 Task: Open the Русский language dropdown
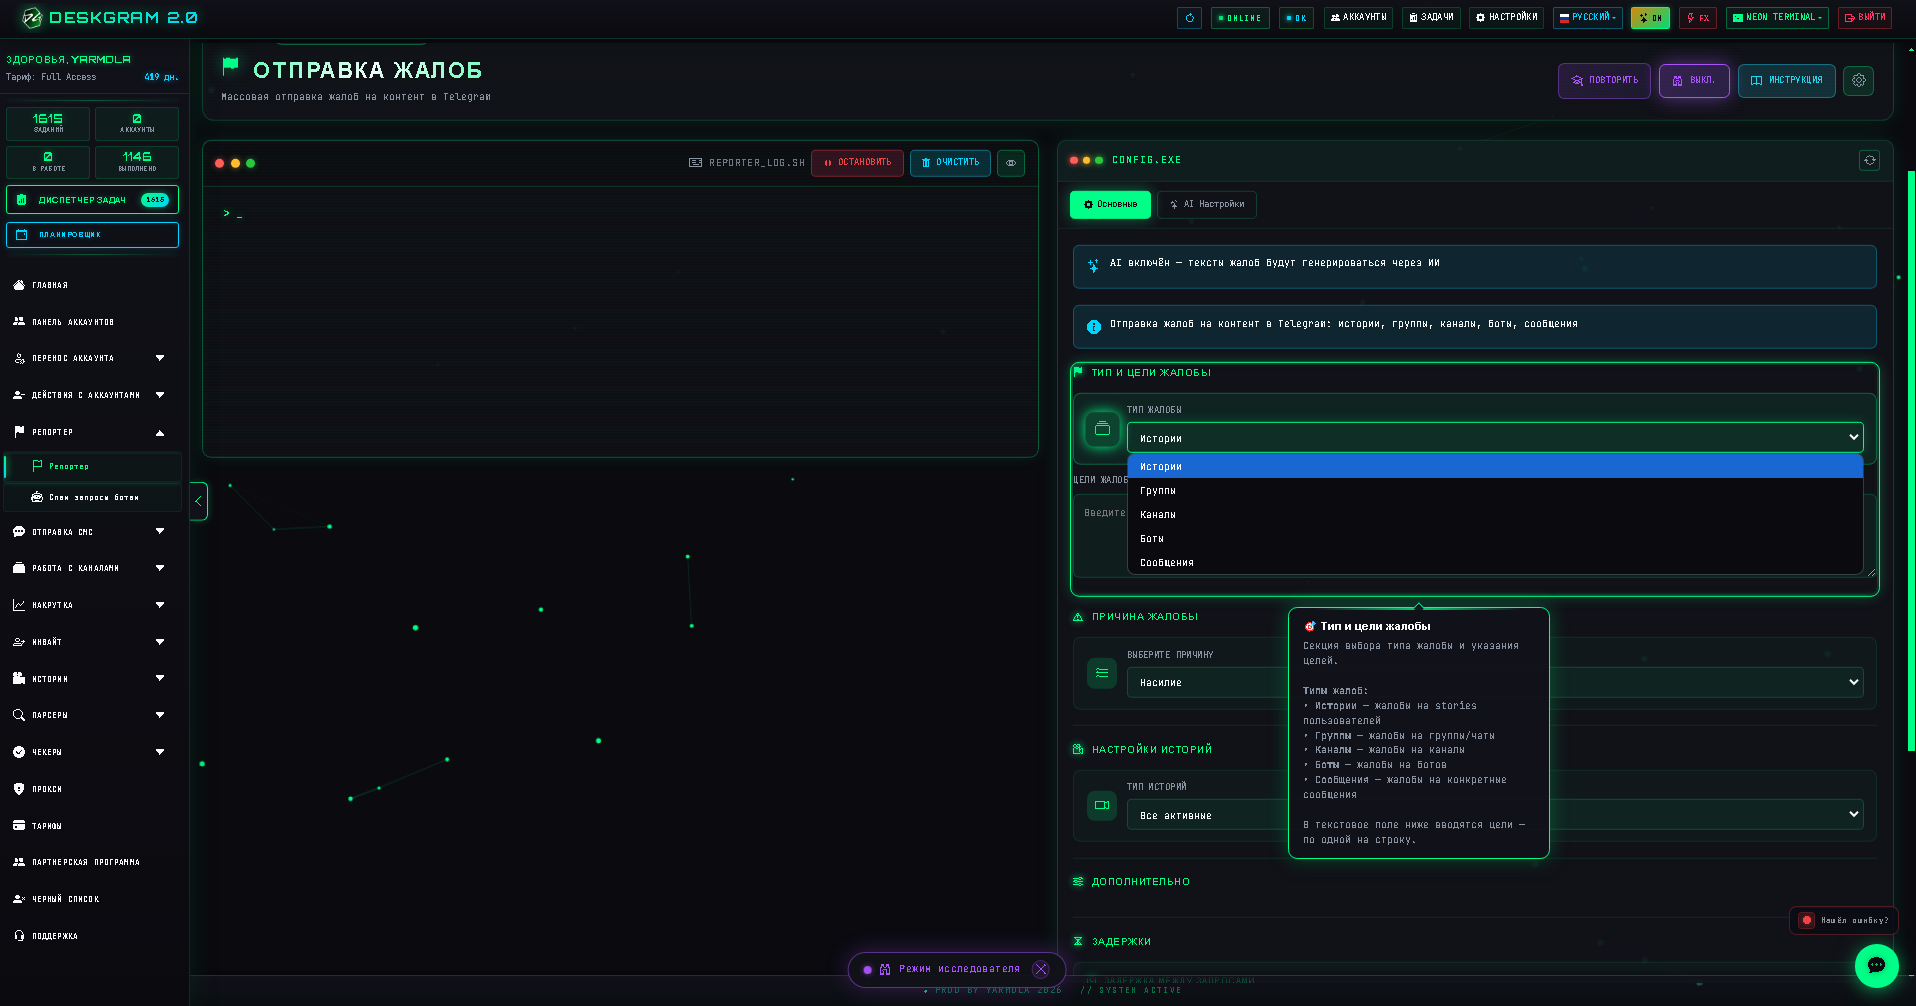click(1588, 18)
